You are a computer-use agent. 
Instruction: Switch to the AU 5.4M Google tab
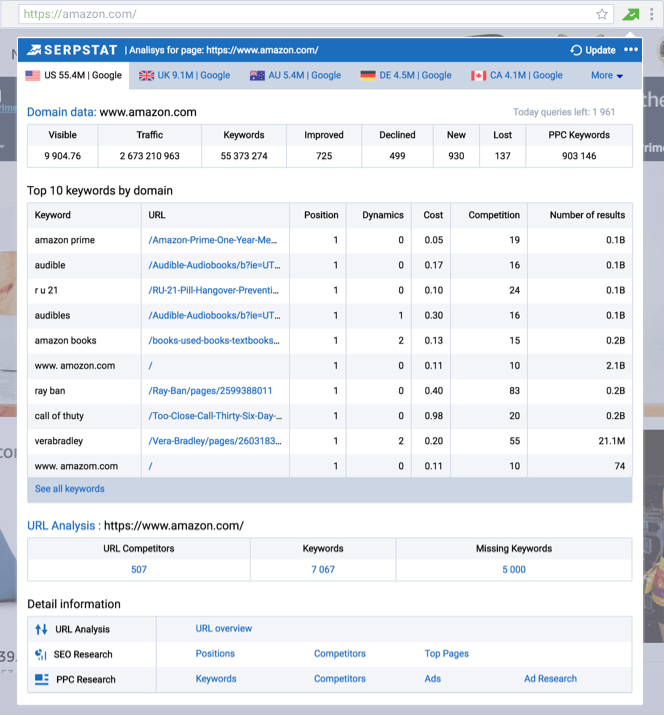pos(295,75)
